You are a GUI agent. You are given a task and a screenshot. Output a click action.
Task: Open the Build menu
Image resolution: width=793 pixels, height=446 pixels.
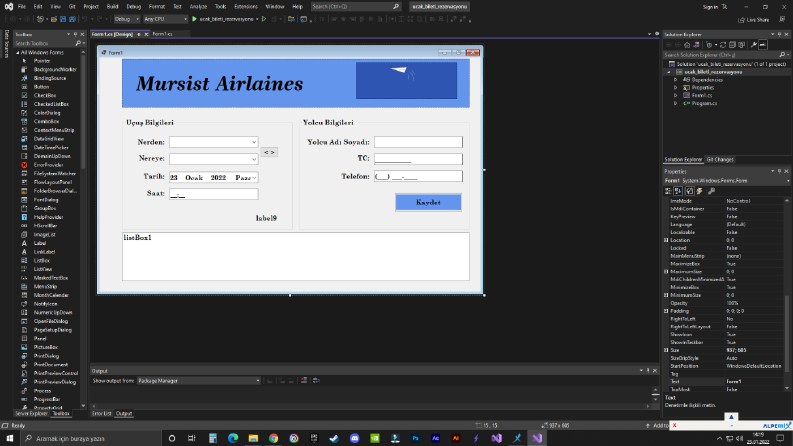(112, 7)
